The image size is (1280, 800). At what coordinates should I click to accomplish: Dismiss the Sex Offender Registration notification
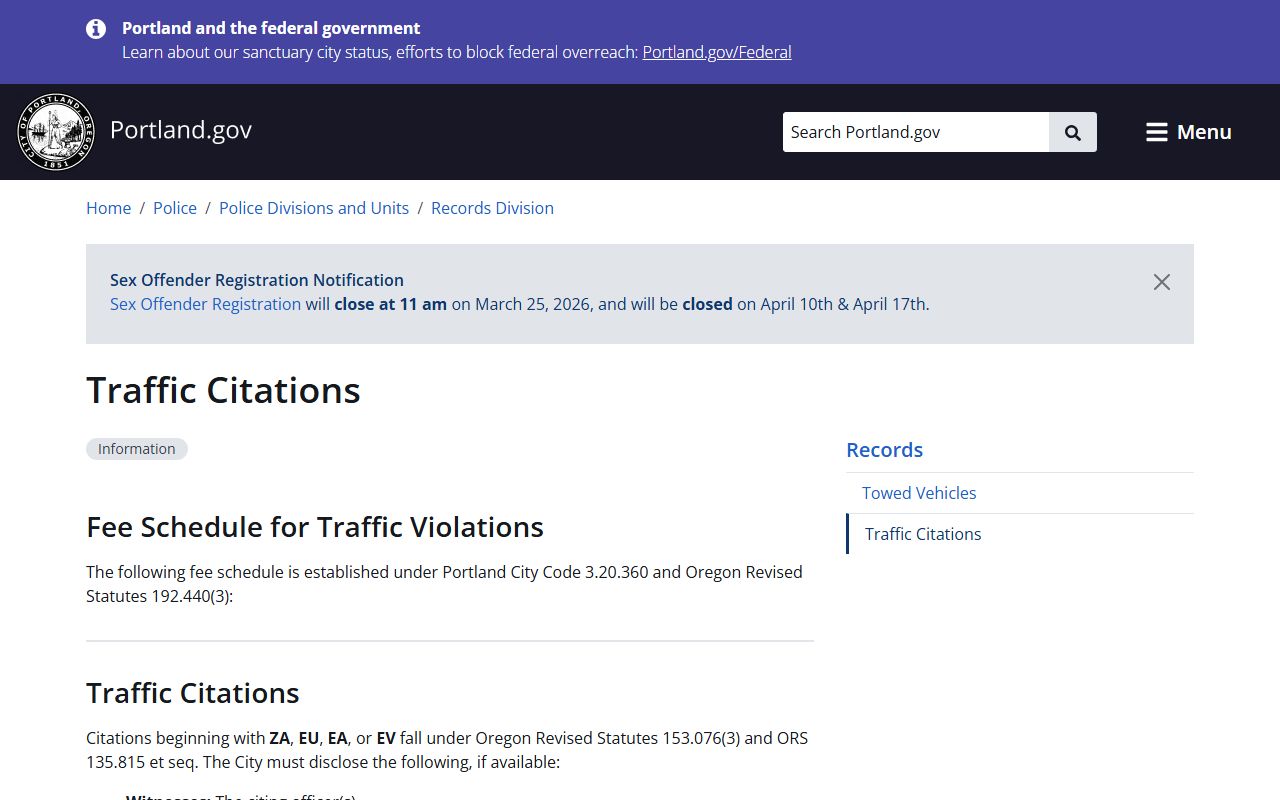point(1161,282)
